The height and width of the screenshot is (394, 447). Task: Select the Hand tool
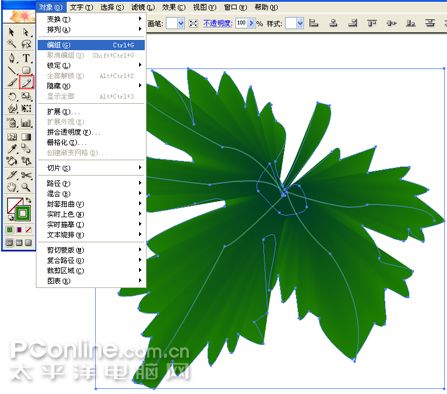[x=12, y=187]
